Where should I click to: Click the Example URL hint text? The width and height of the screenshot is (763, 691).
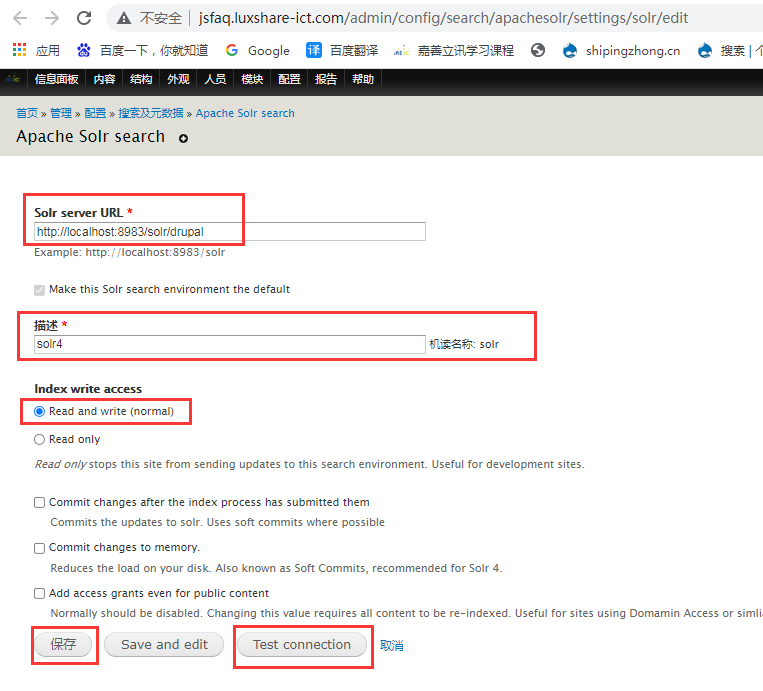point(129,253)
